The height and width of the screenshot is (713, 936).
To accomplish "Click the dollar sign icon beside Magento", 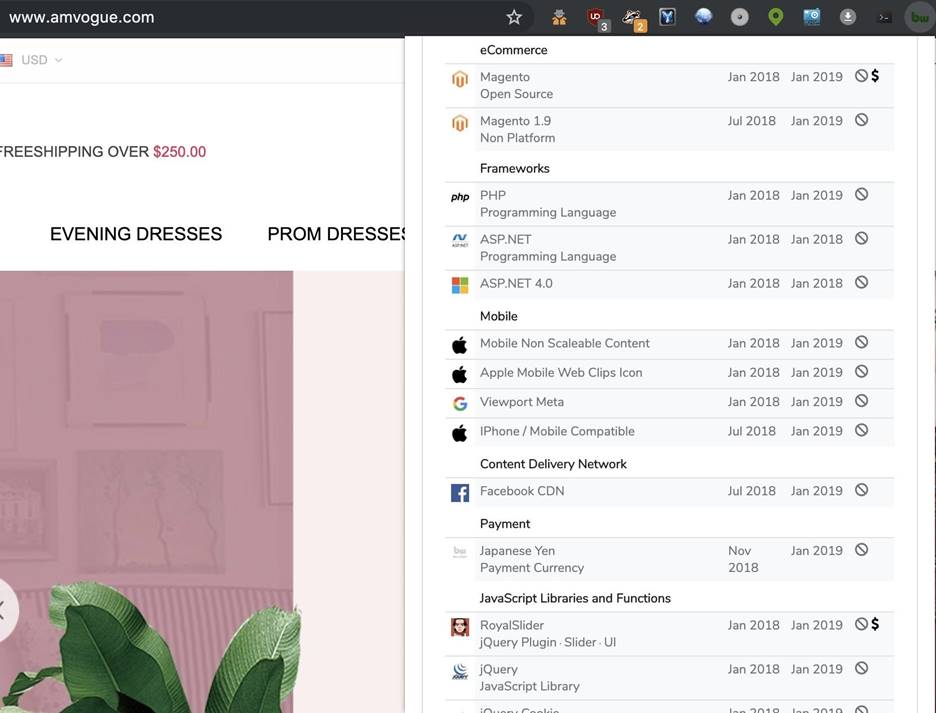I will point(875,76).
